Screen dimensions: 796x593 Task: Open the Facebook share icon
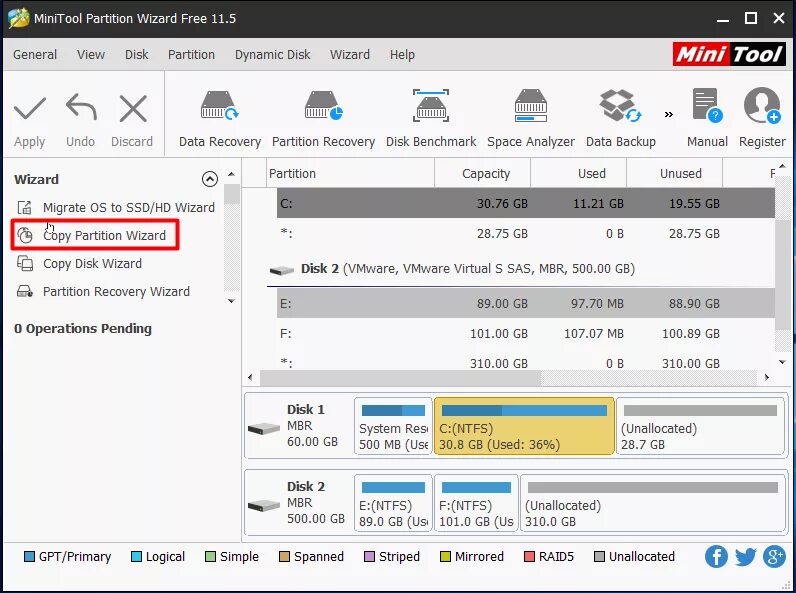(x=716, y=556)
